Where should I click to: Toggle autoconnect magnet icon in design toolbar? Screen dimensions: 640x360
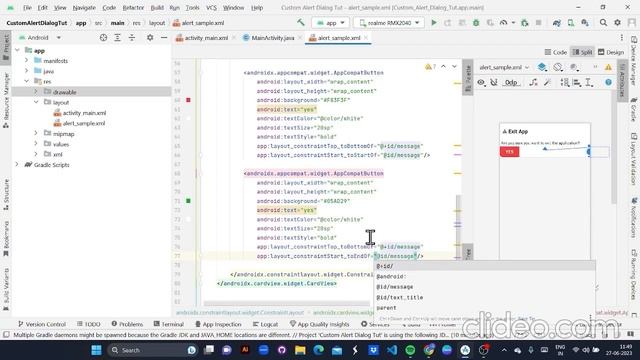[x=494, y=82]
